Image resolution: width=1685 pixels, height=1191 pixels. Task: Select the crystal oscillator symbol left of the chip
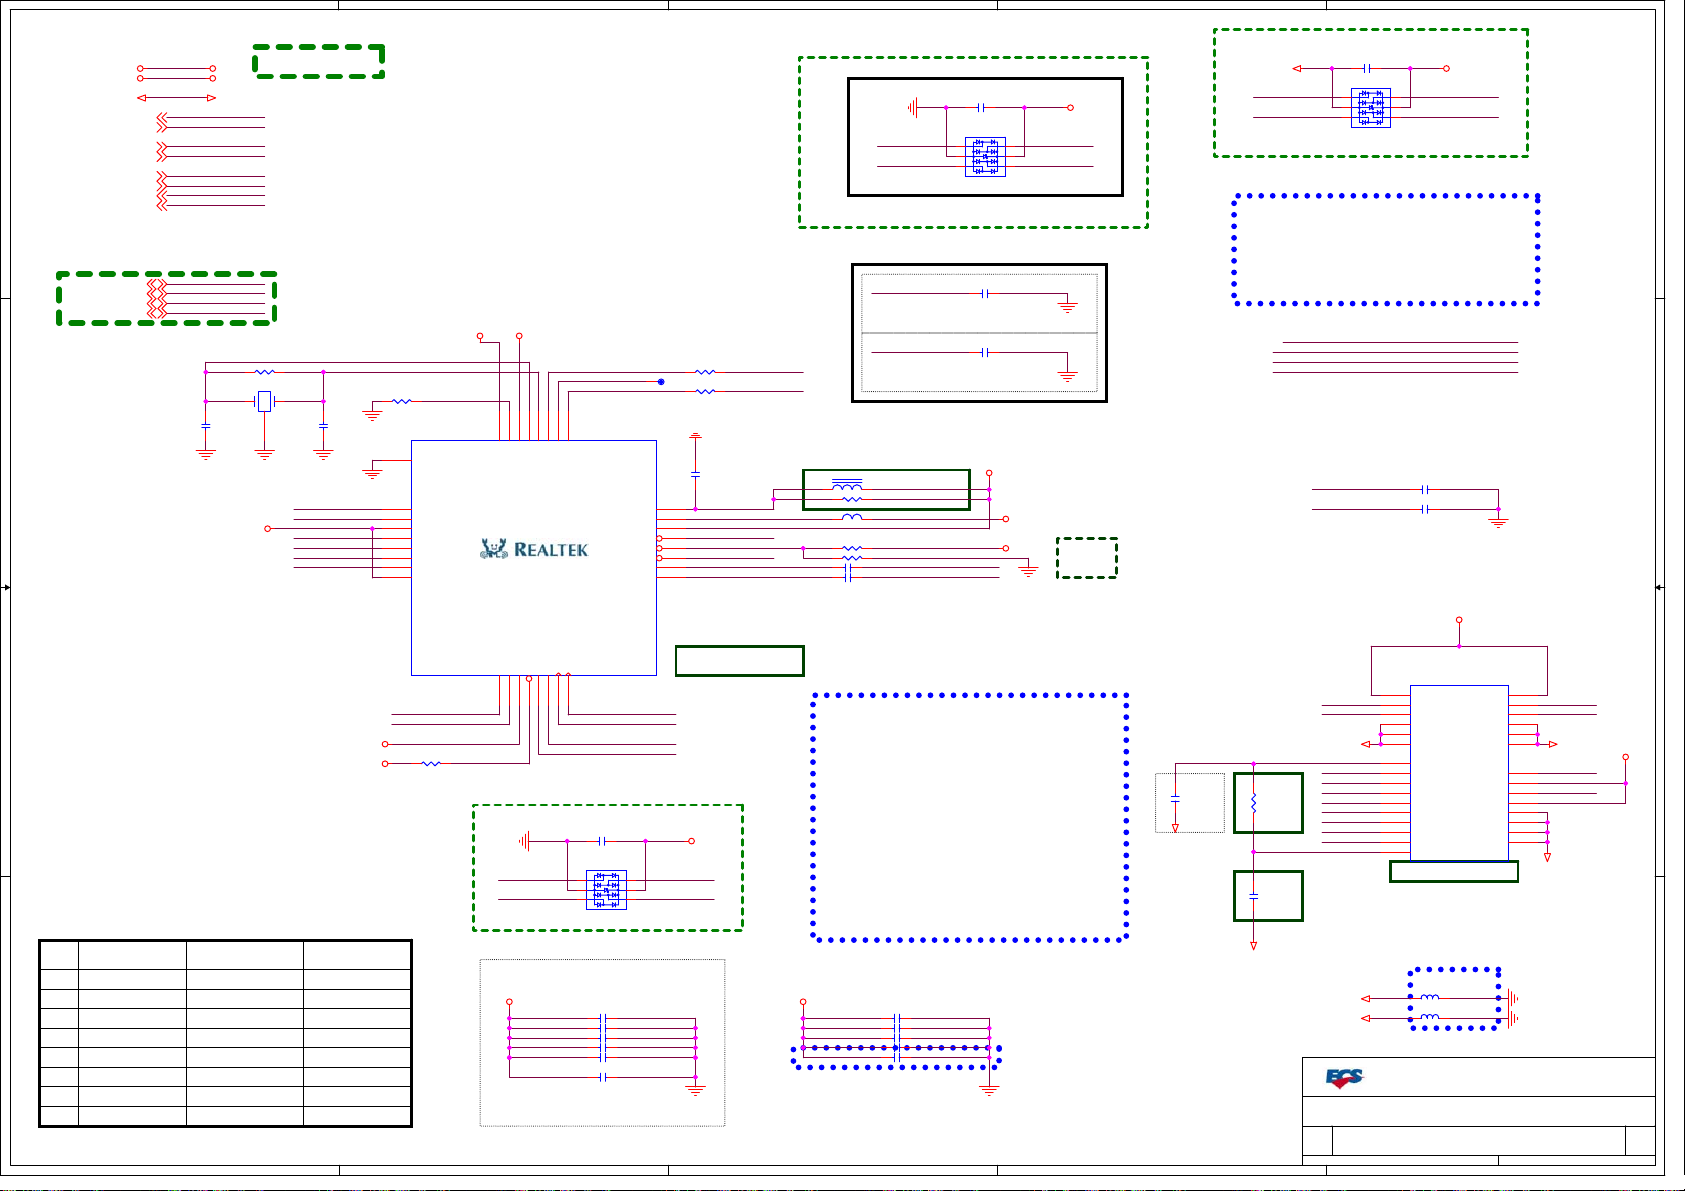(264, 401)
